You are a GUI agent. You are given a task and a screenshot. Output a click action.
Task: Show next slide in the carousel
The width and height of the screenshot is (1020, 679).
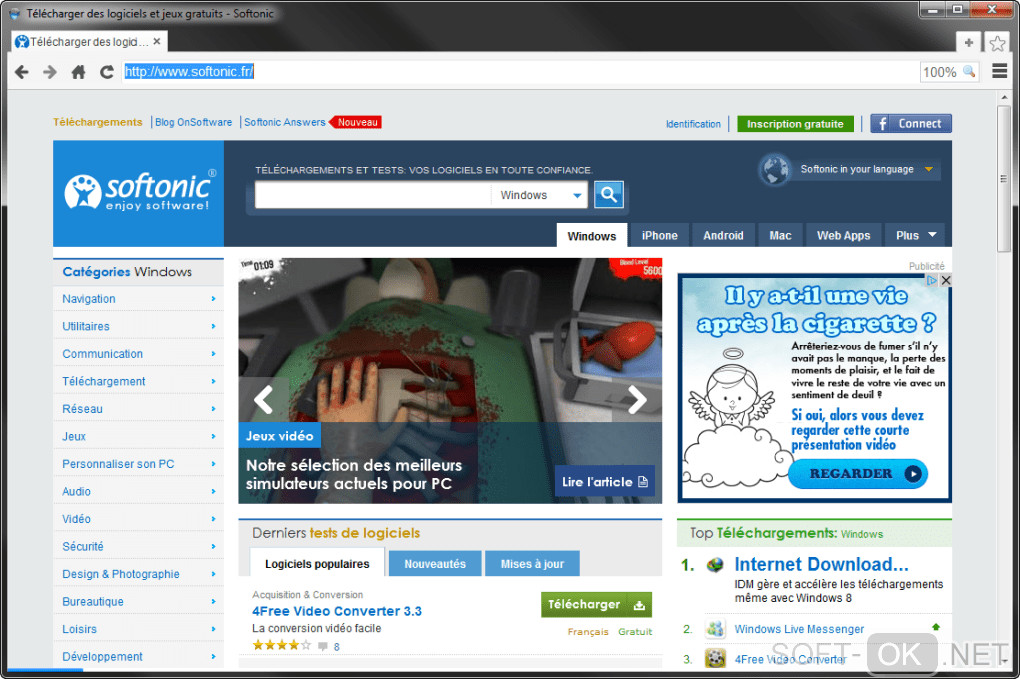(637, 399)
